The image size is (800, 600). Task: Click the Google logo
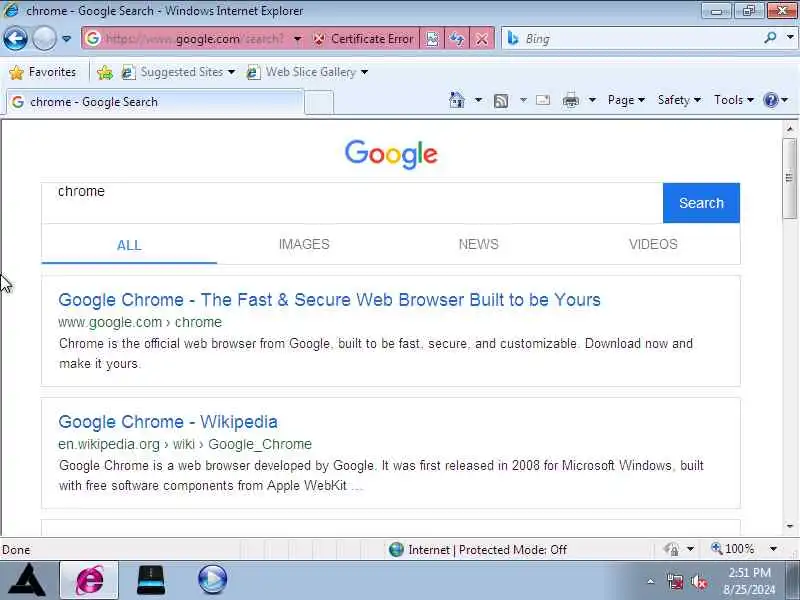click(x=391, y=154)
